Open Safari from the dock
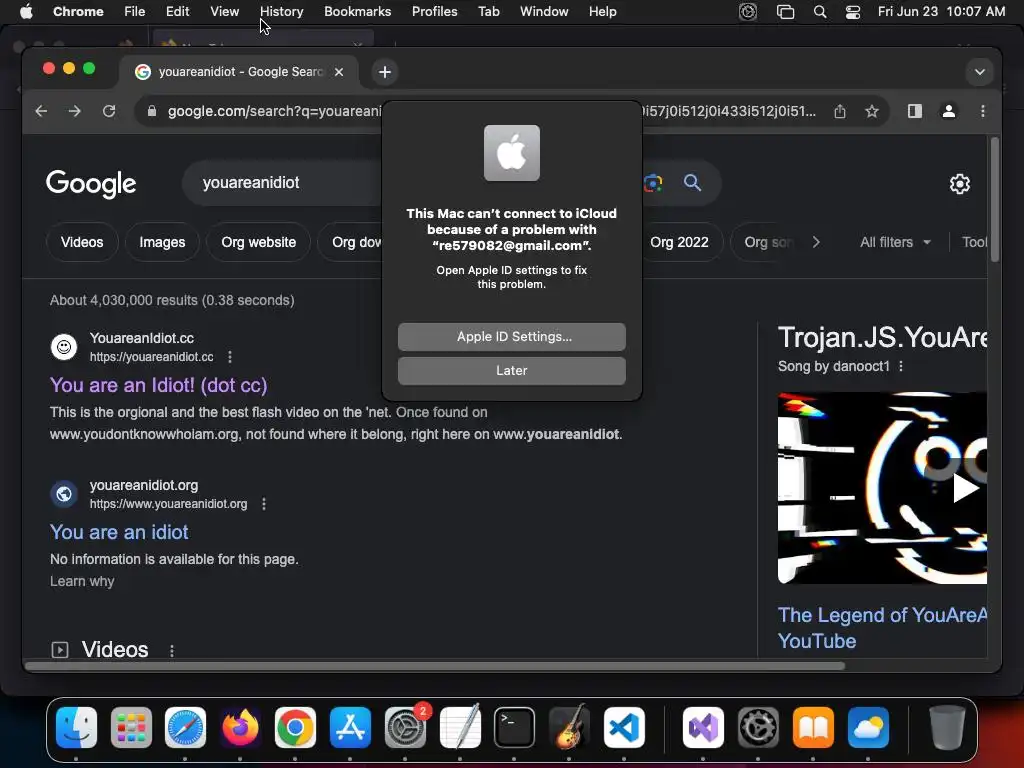Image resolution: width=1024 pixels, height=768 pixels. pyautogui.click(x=185, y=728)
